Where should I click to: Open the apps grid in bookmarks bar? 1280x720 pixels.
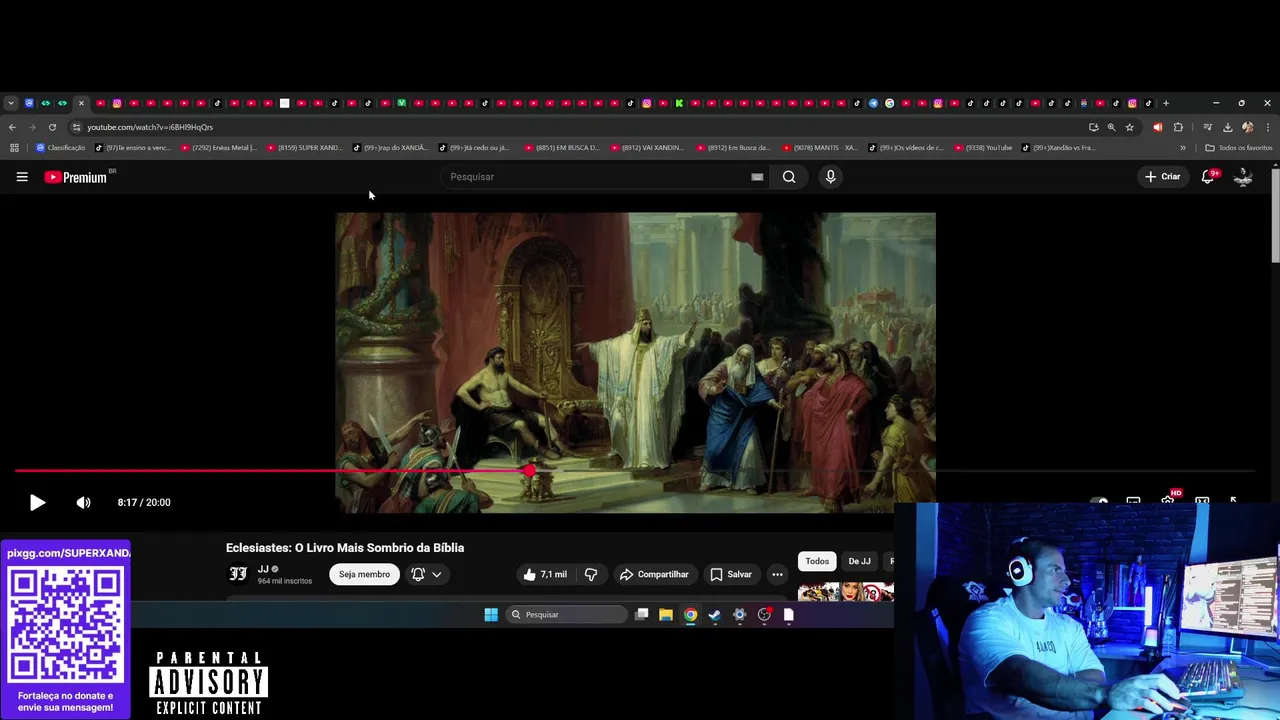[14, 148]
